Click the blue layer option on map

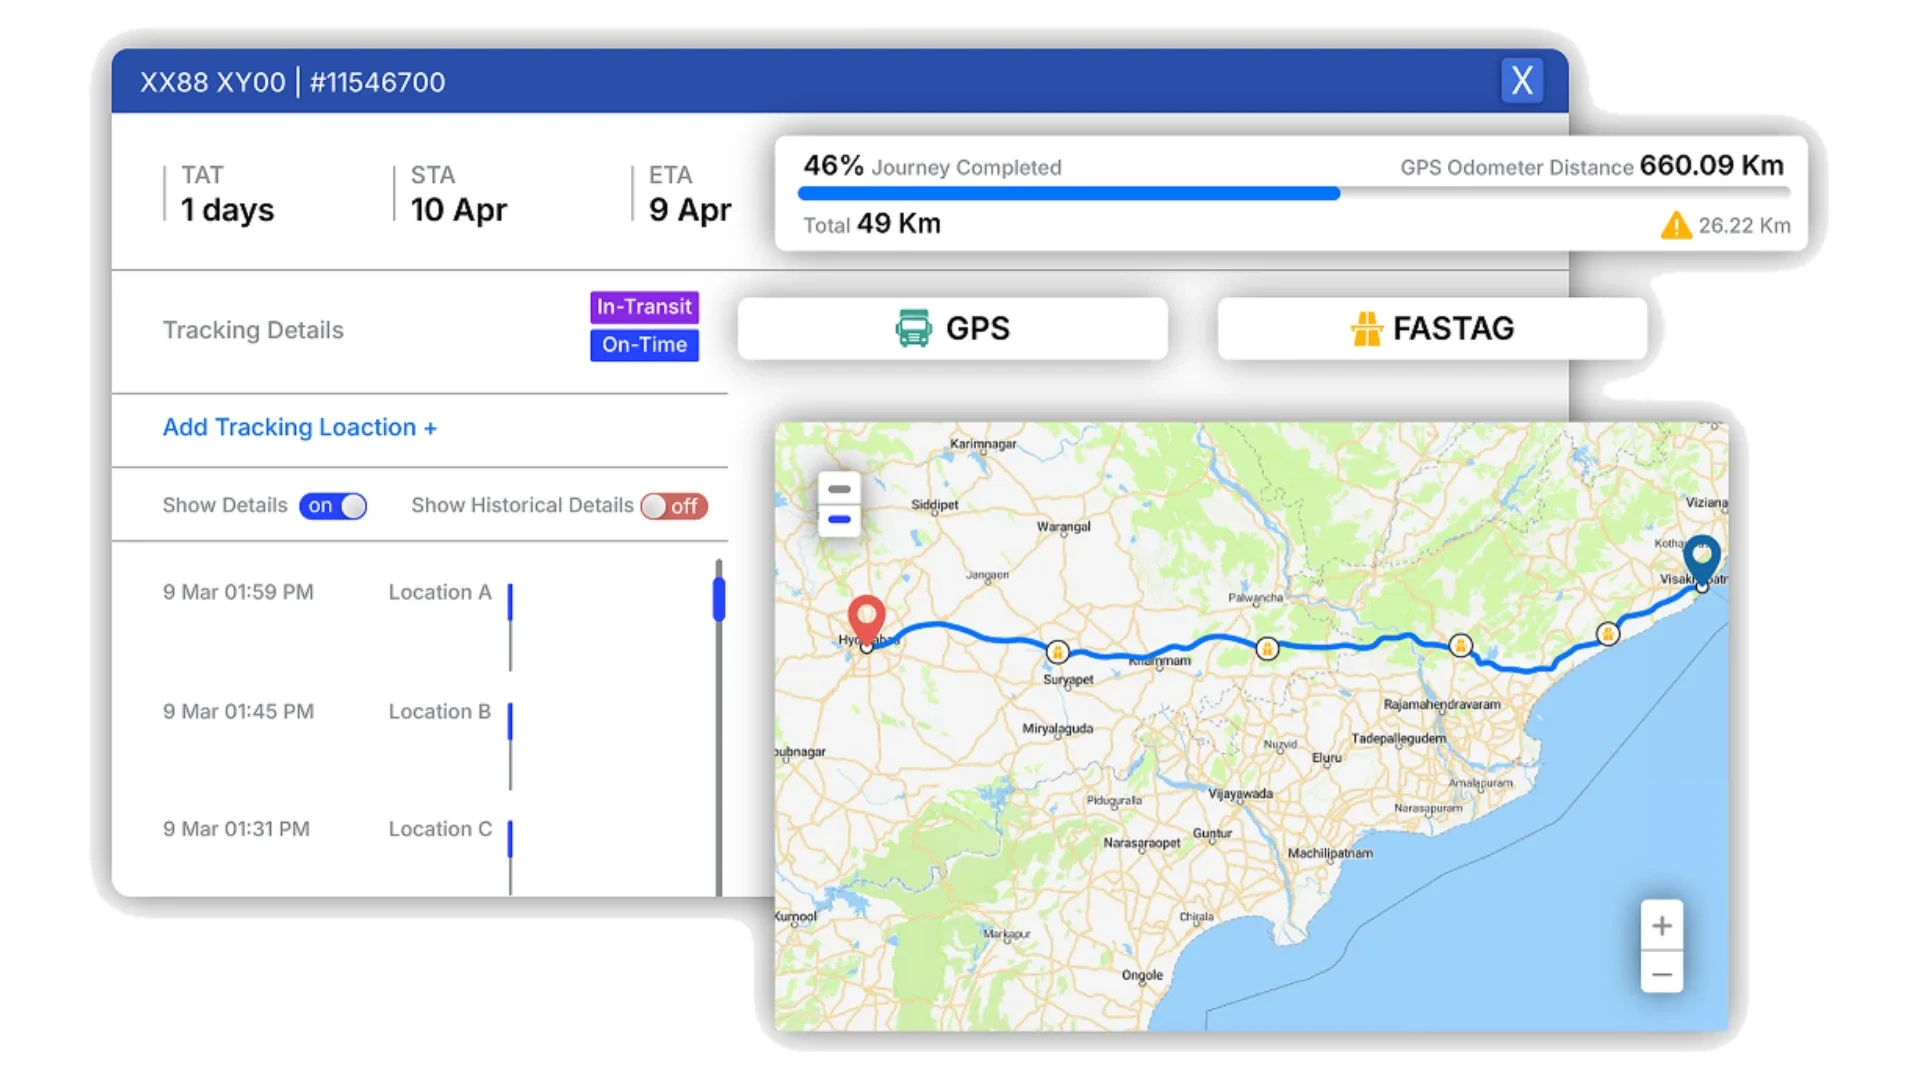pos(839,520)
